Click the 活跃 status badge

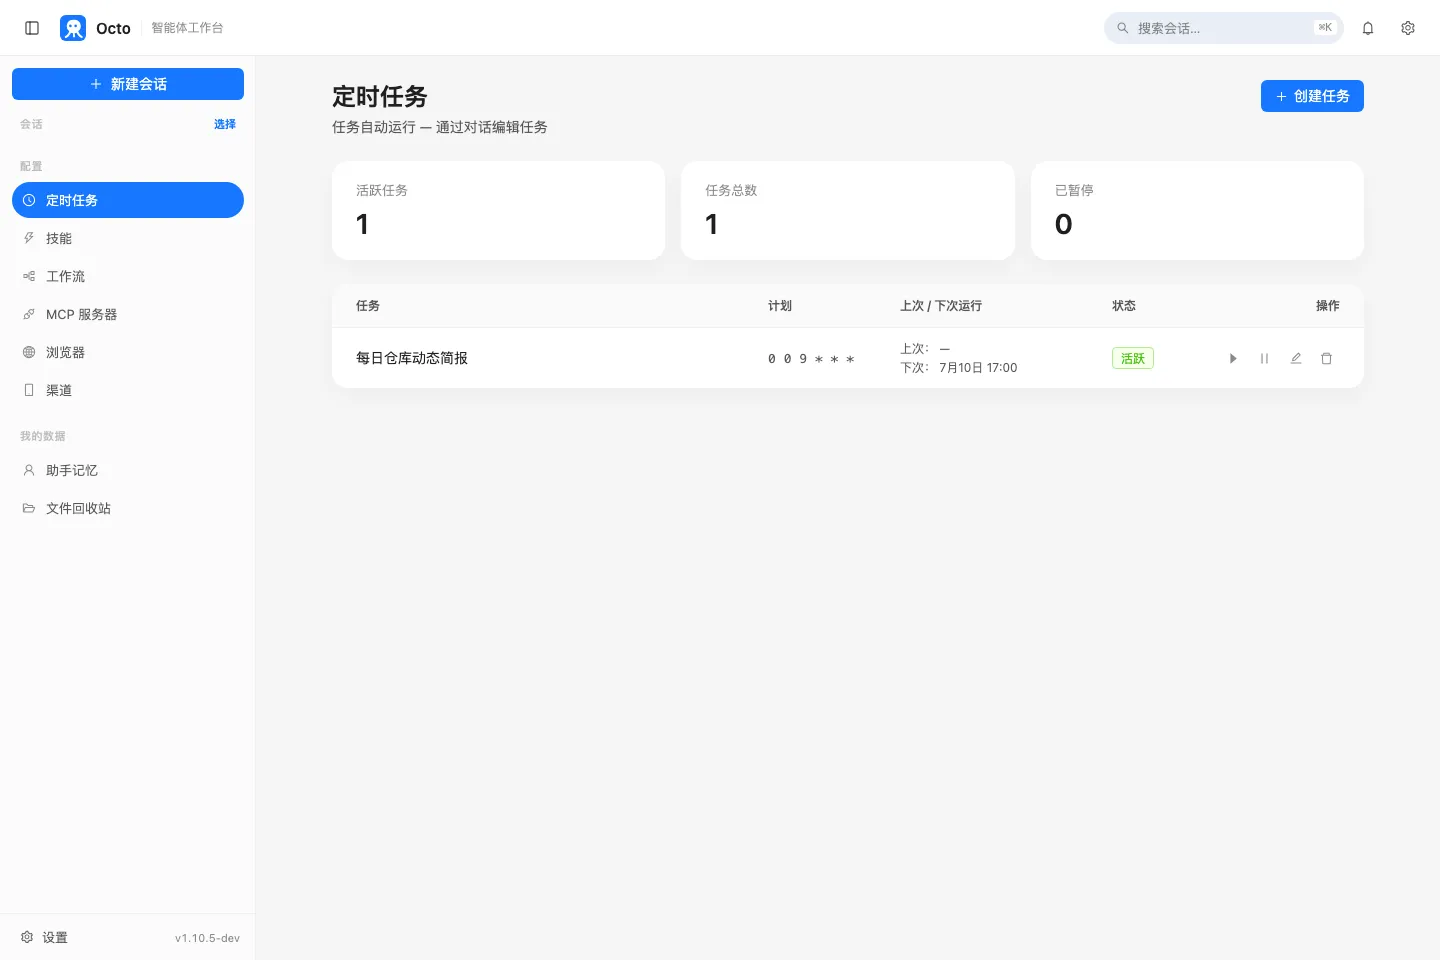(1133, 358)
